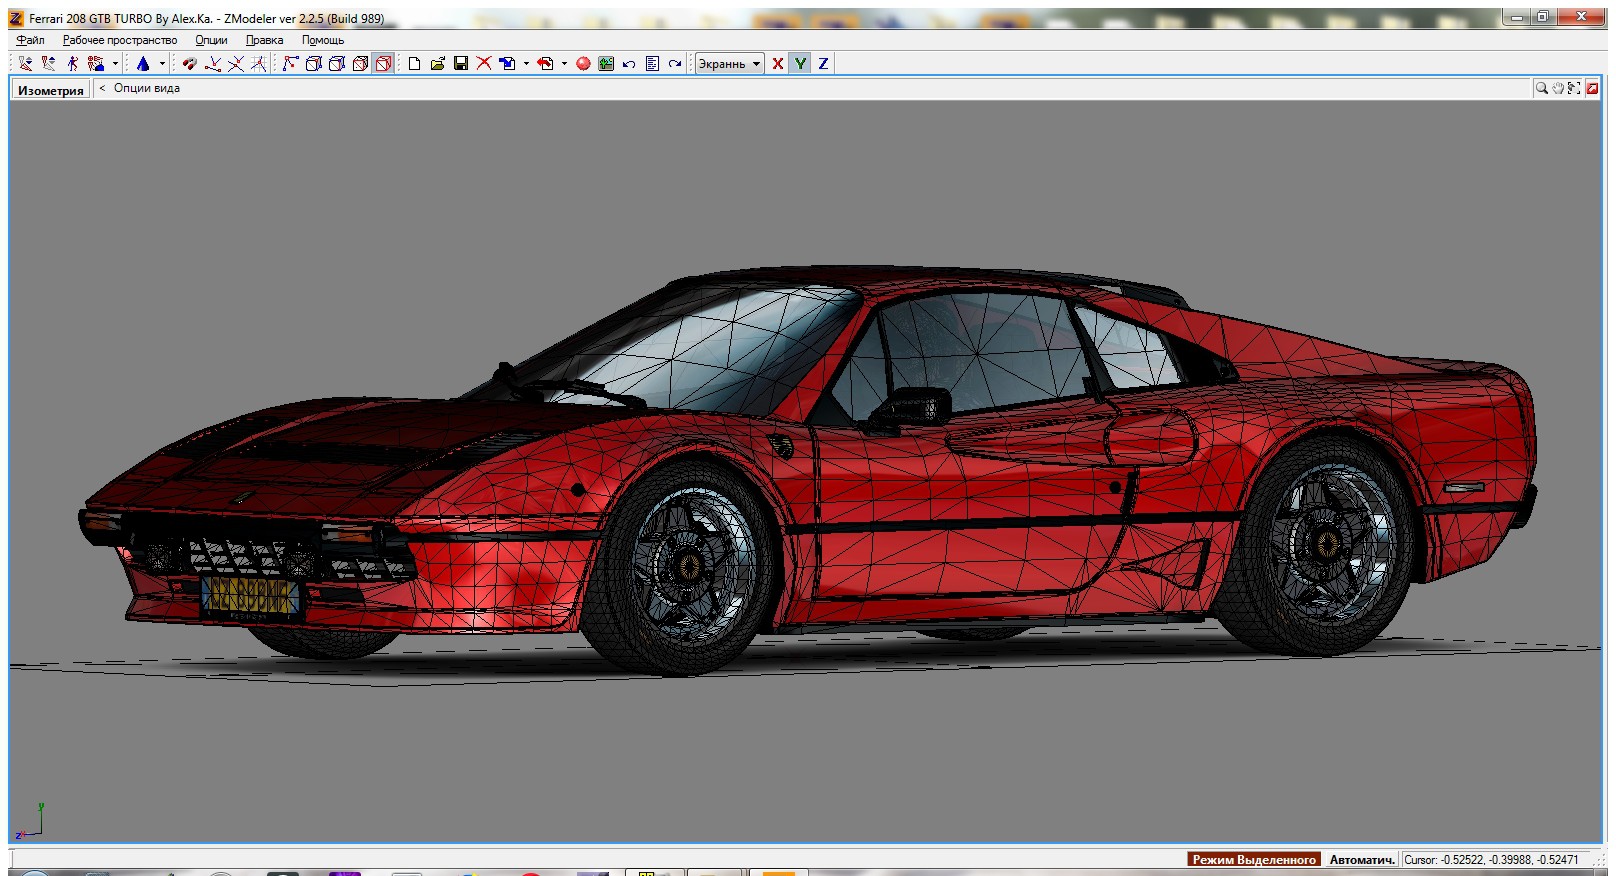Toggle polygons level cube icon

point(337,64)
